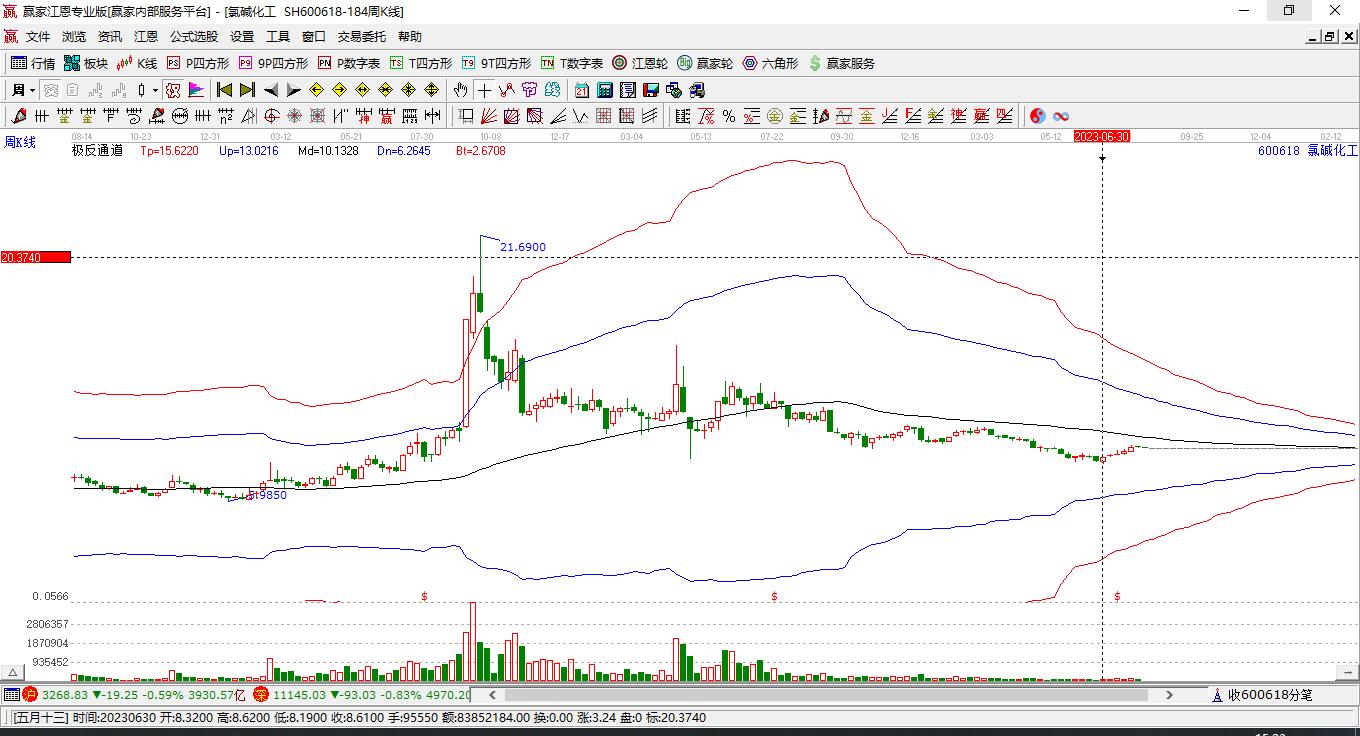Click the scrollbar right arrow
The image size is (1360, 736).
[1169, 694]
